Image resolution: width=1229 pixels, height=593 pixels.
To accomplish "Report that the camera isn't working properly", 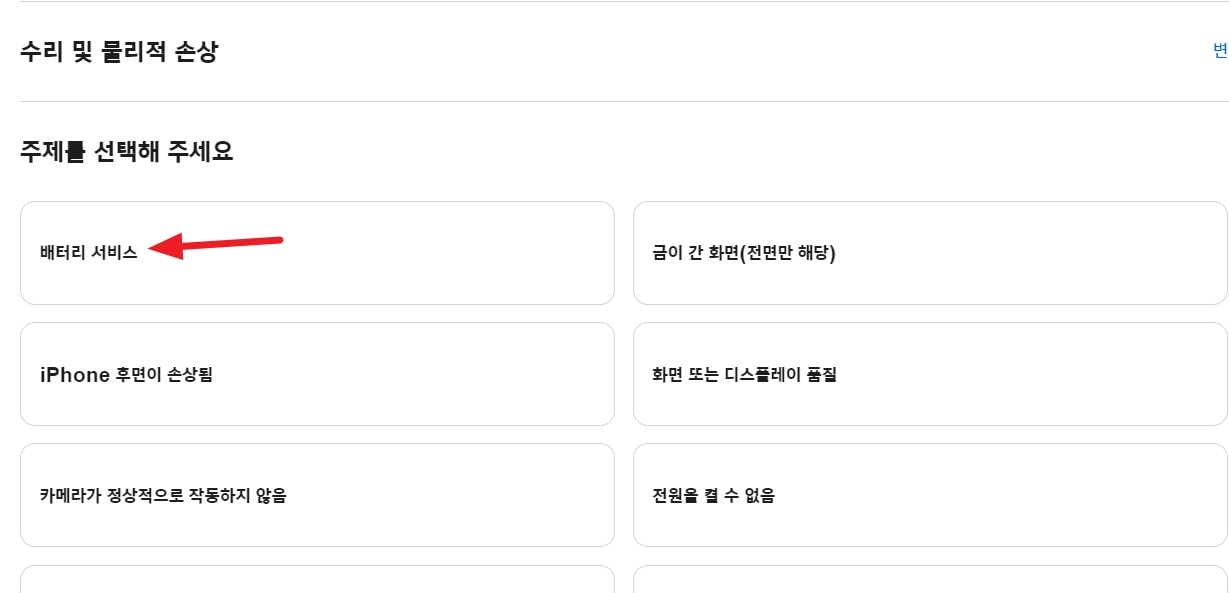I will (x=316, y=495).
